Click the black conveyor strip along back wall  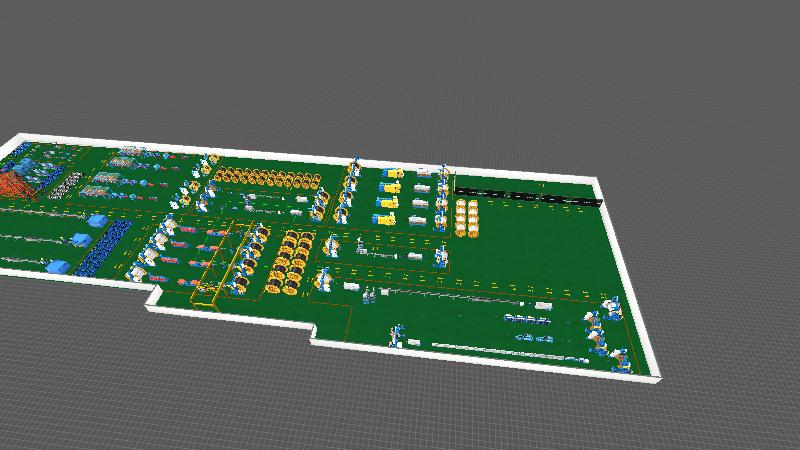[x=527, y=195]
